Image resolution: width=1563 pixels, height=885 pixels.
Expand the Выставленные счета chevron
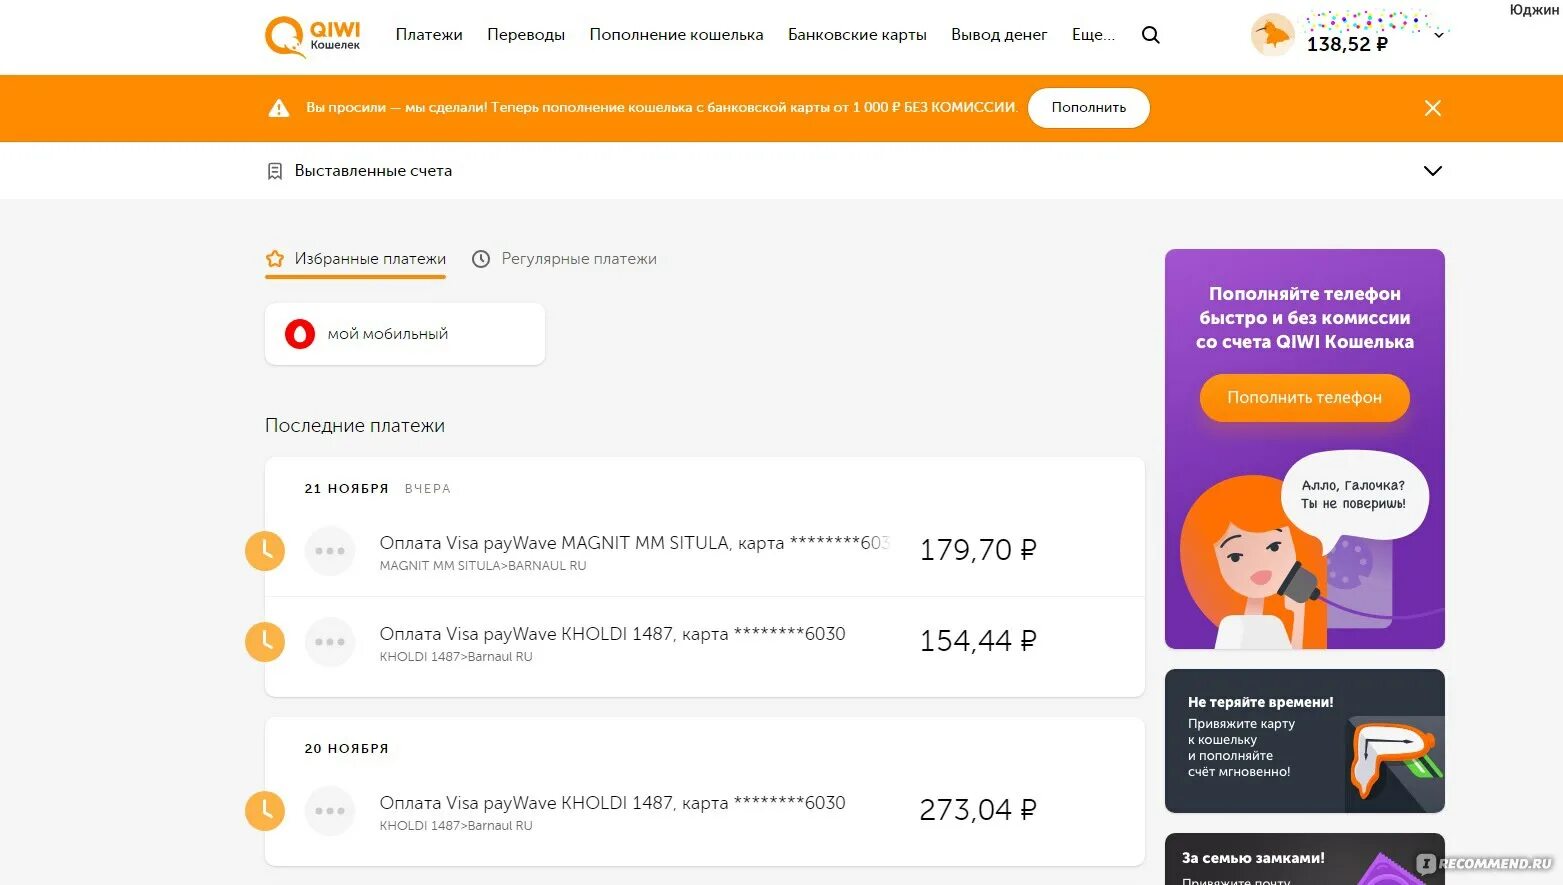point(1433,171)
